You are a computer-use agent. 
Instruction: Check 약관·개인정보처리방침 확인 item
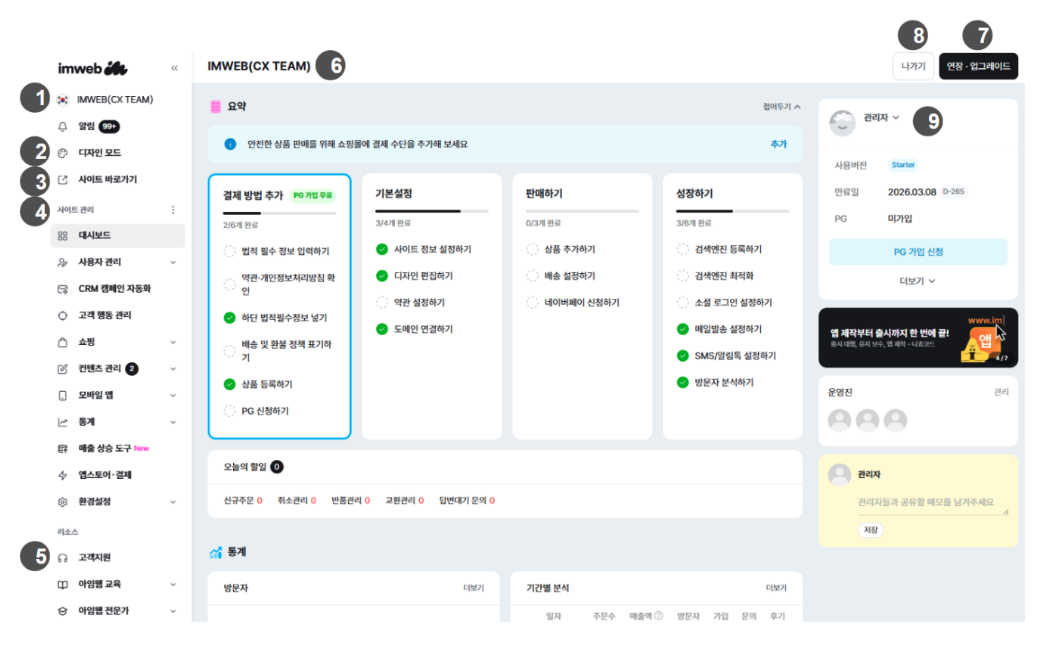[x=229, y=284]
